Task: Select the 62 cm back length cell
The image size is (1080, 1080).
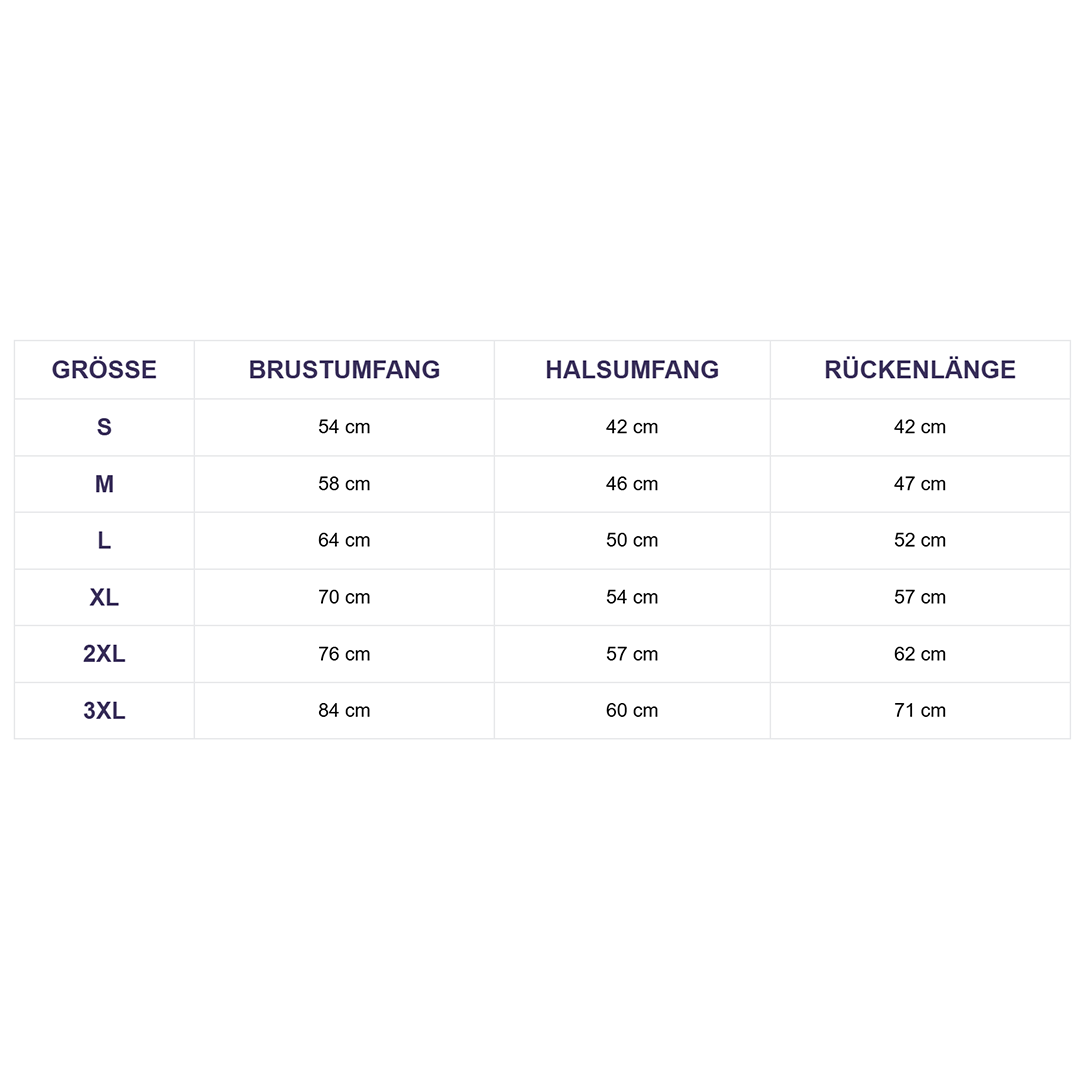Action: coord(920,654)
